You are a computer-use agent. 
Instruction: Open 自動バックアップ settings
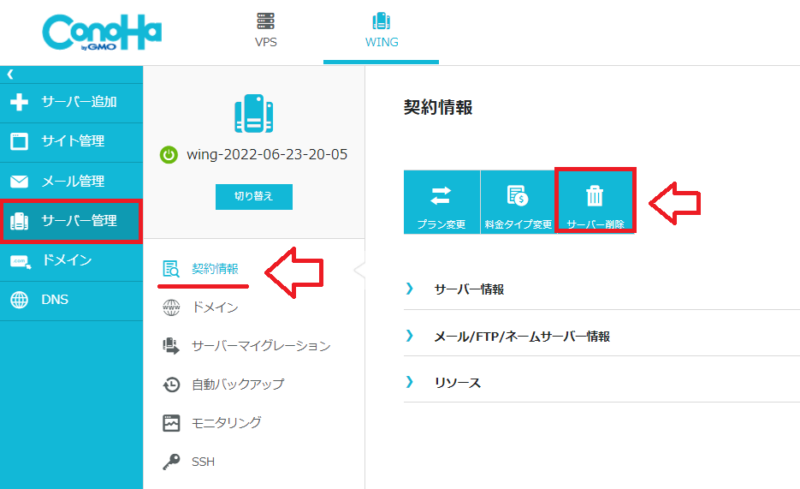pos(237,384)
